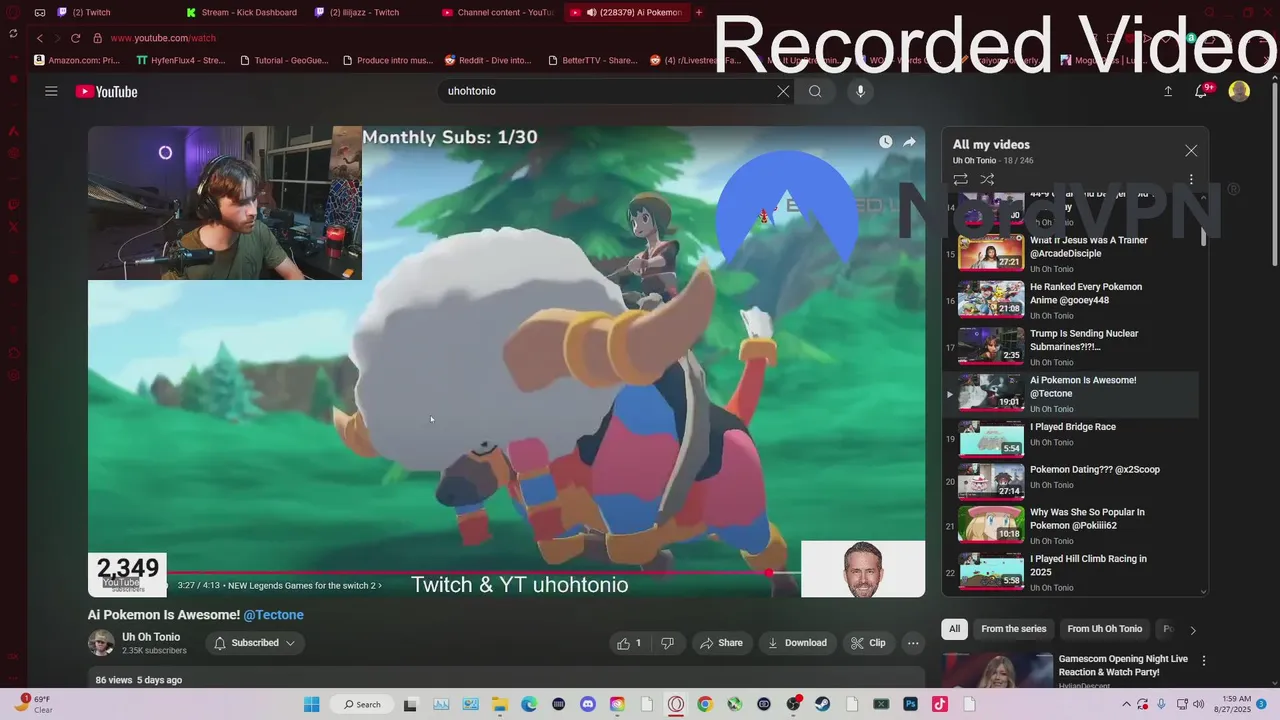This screenshot has height=720, width=1280.
Task: Open the BetterTTV bookmark
Action: coord(592,60)
